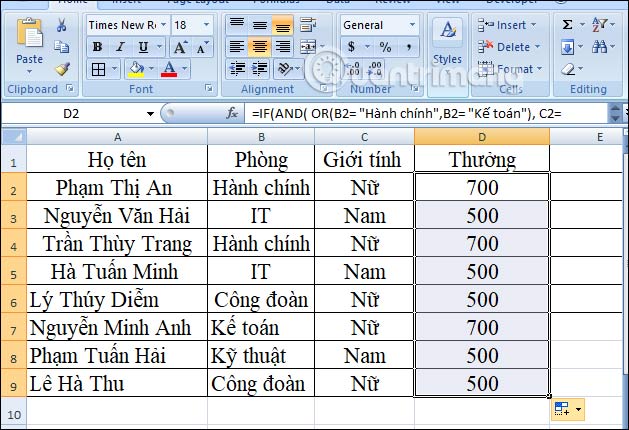Open Name Box dropdown

[x=150, y=114]
